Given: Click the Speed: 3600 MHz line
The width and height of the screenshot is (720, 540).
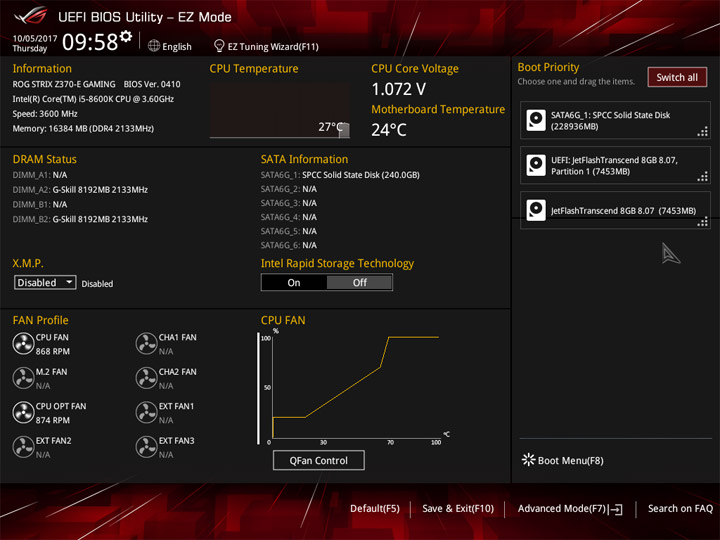Looking at the screenshot, I should coord(45,114).
